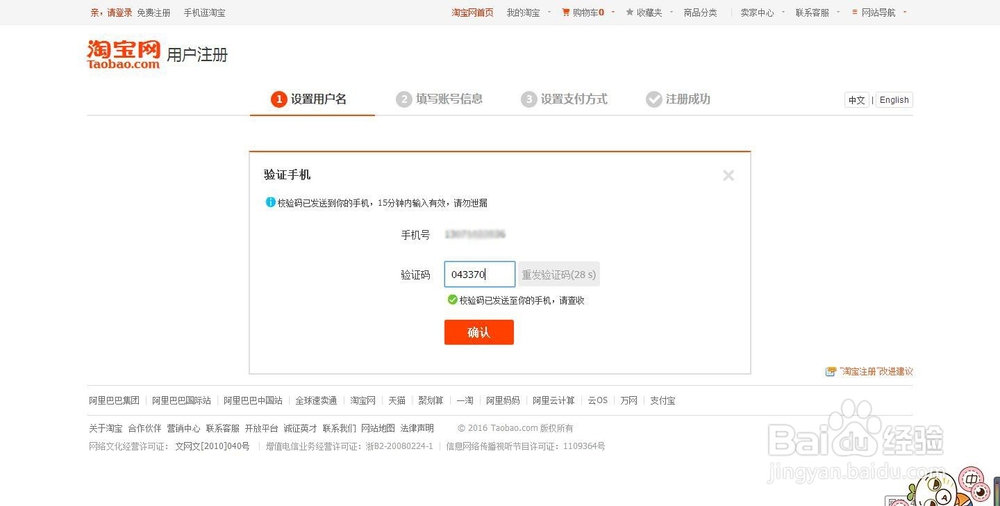Click the 验证码 input field
This screenshot has height=506, width=1000.
click(x=480, y=274)
